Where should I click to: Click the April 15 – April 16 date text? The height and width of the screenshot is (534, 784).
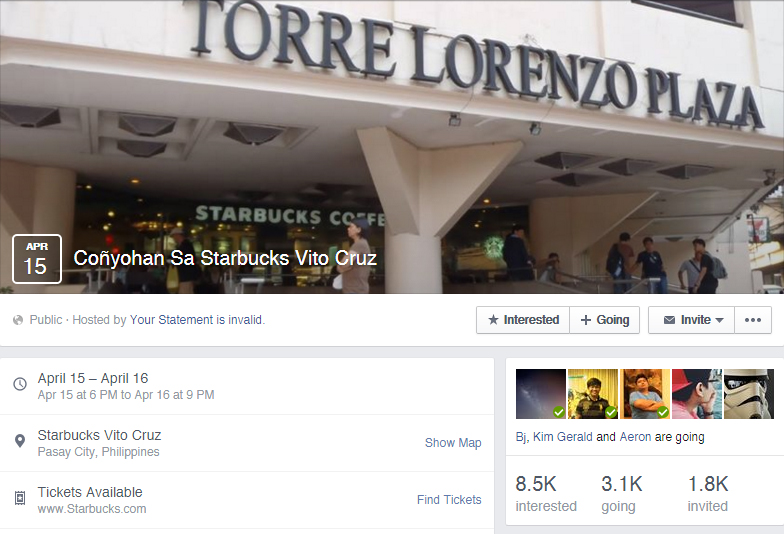(93, 378)
